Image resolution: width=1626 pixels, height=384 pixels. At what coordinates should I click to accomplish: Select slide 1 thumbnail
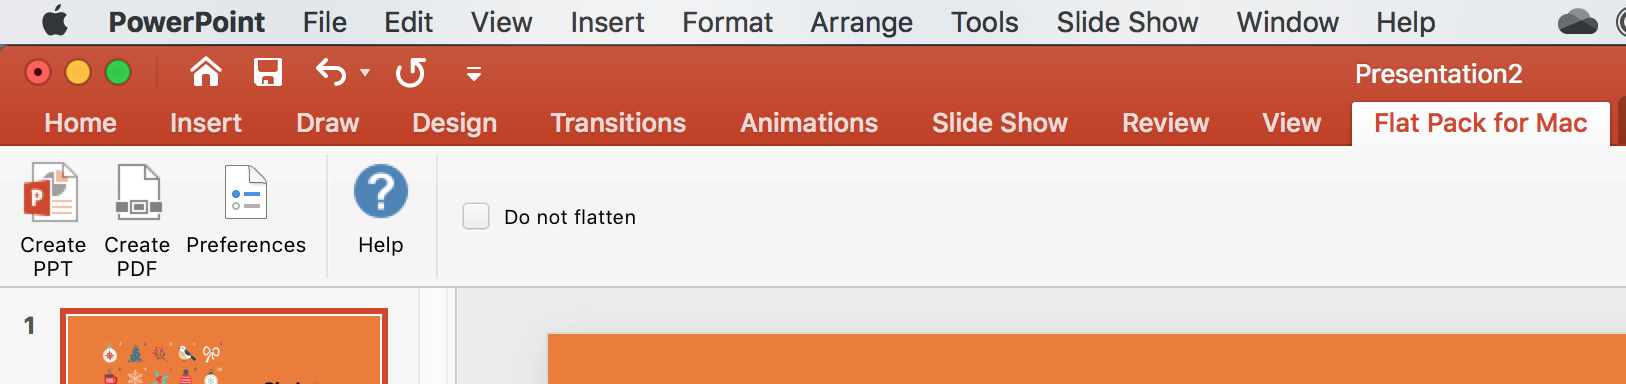[x=224, y=346]
